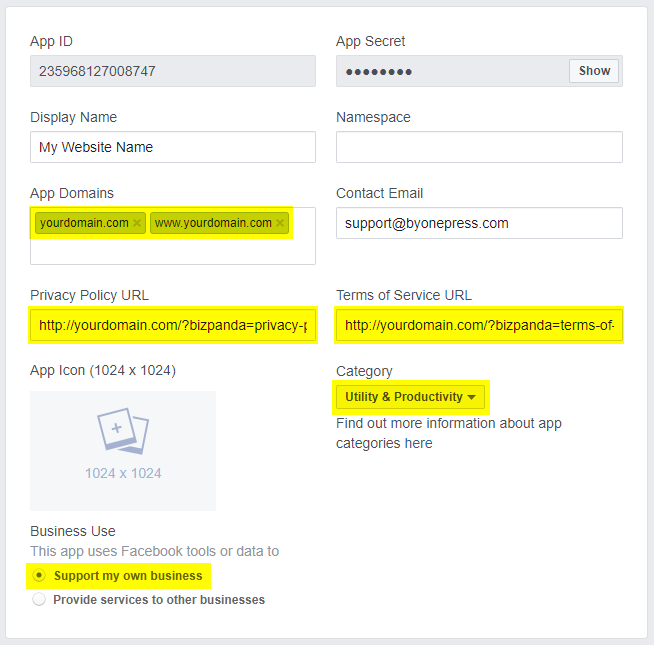
Task: Click empty area of App Domains box
Action: pyautogui.click(x=173, y=251)
